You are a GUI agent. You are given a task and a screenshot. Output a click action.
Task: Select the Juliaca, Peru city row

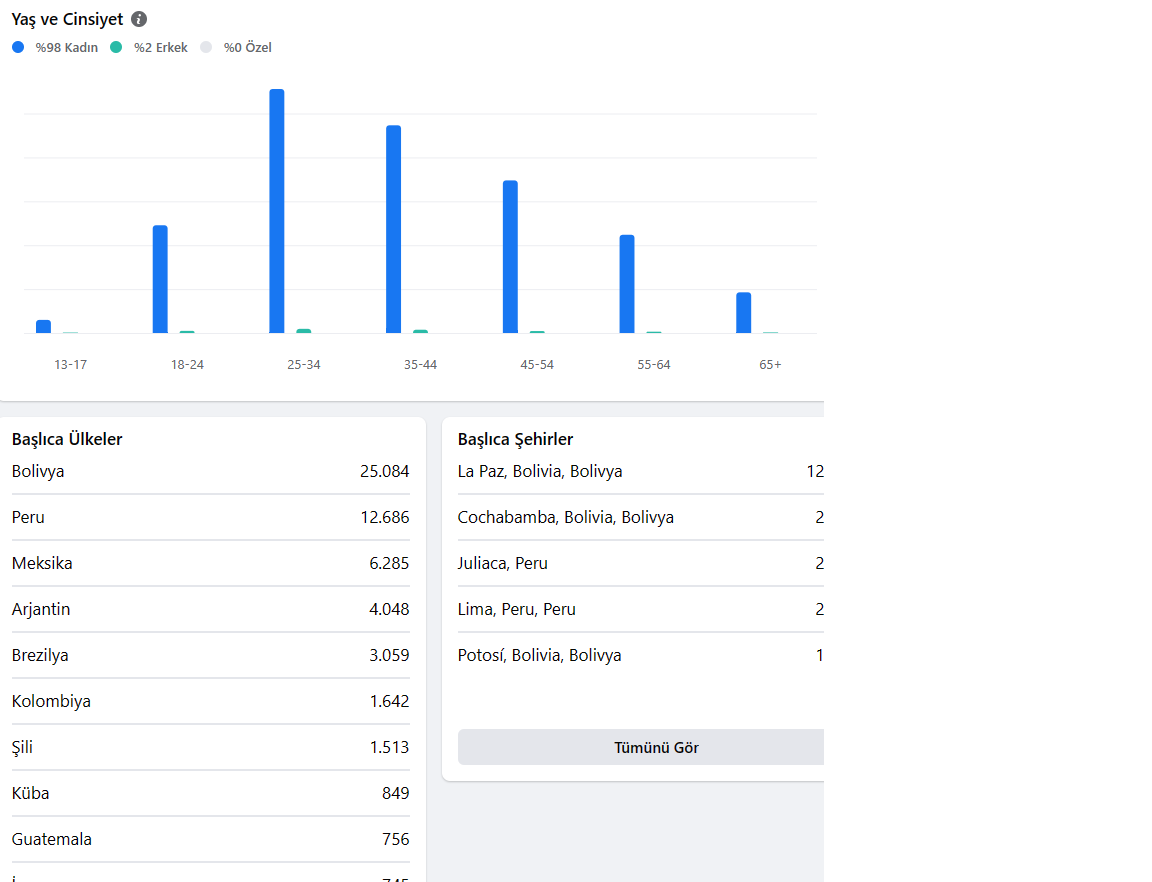pyautogui.click(x=641, y=563)
